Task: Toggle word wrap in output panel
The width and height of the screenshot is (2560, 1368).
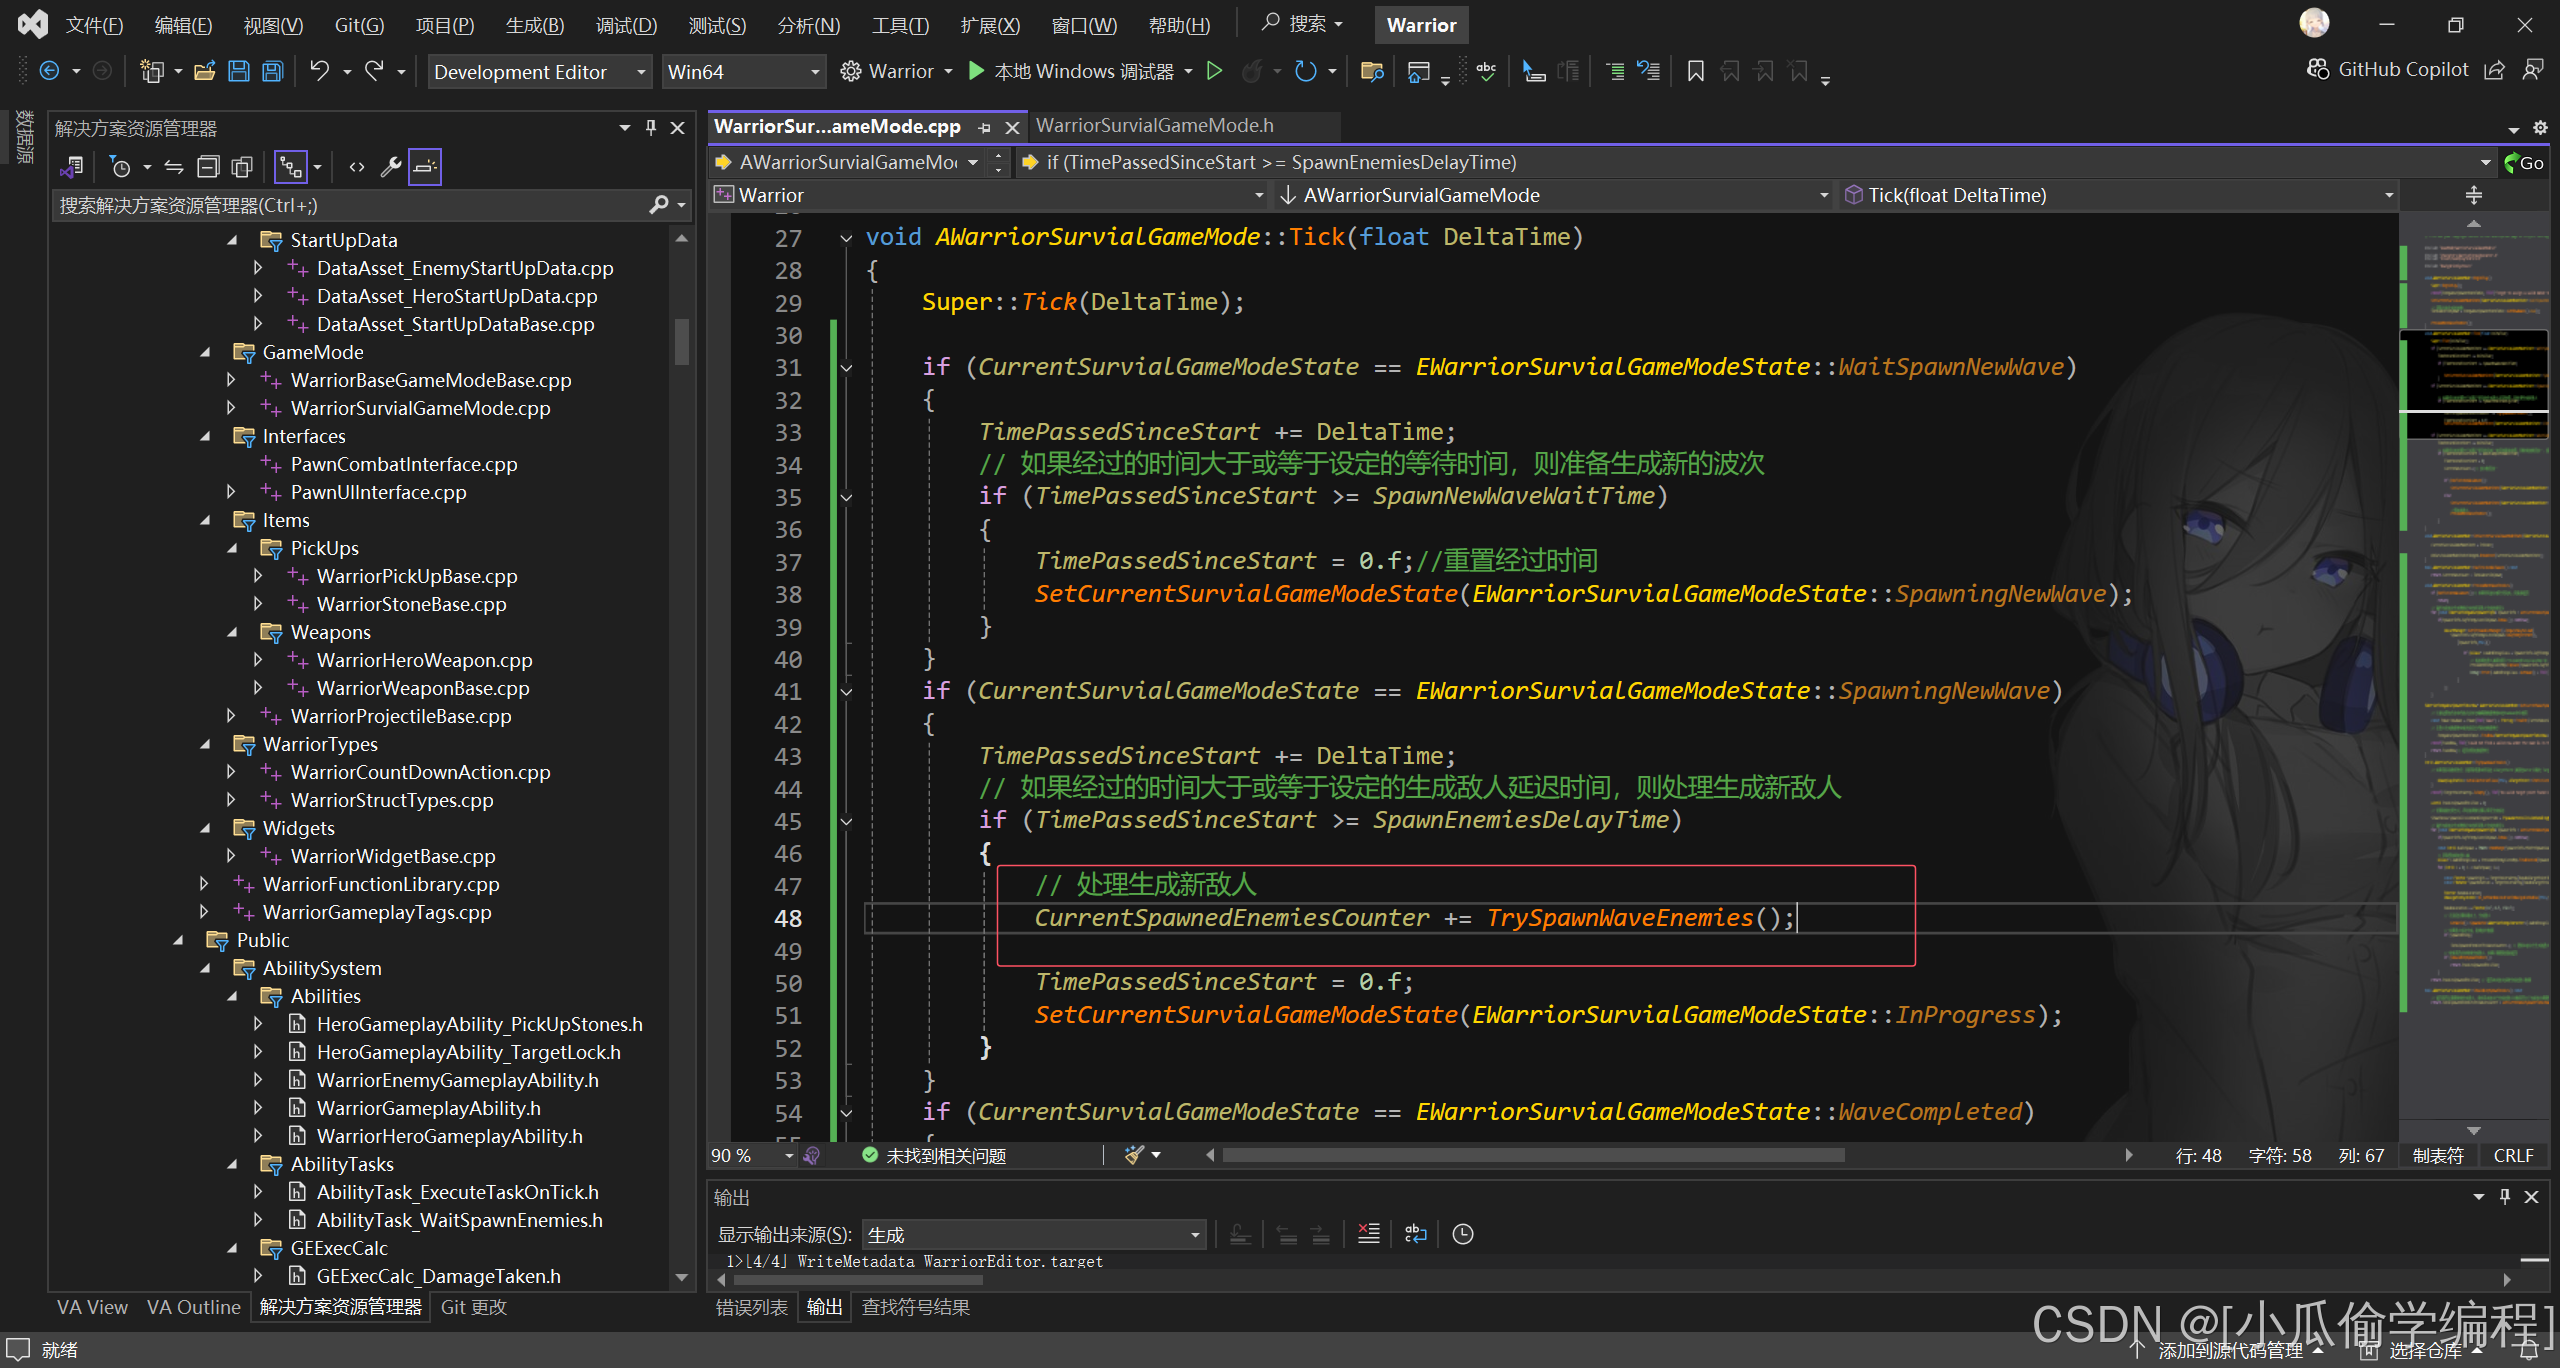Action: coord(1415,1234)
